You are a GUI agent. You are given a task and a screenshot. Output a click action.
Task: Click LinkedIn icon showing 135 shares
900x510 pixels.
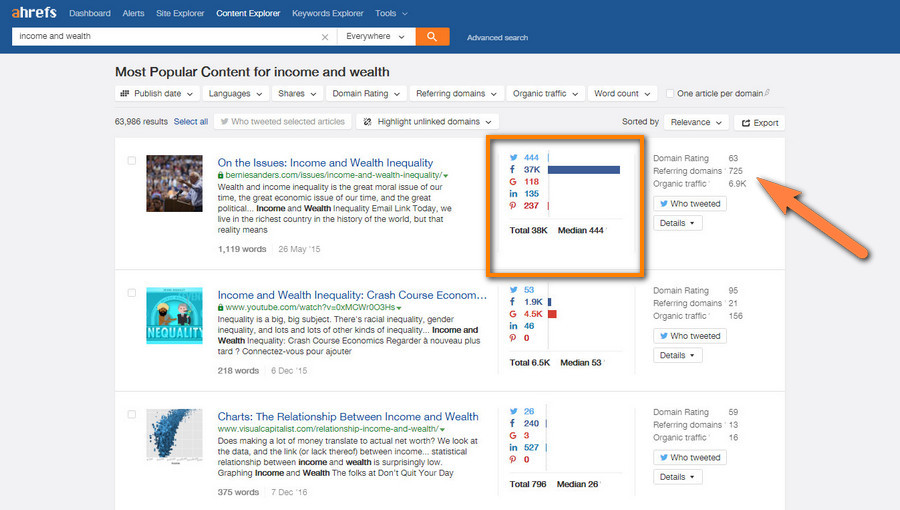click(513, 194)
